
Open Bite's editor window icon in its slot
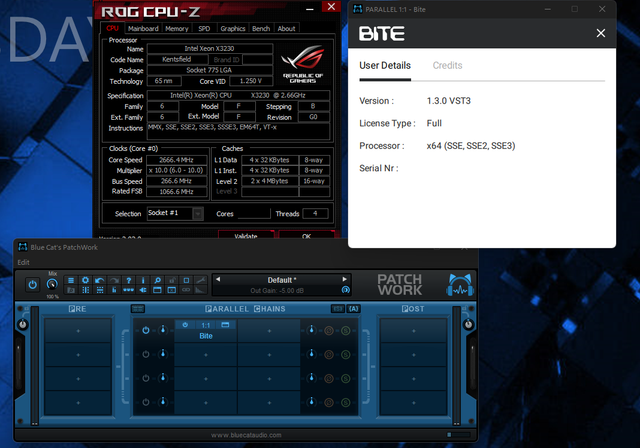coord(225,325)
